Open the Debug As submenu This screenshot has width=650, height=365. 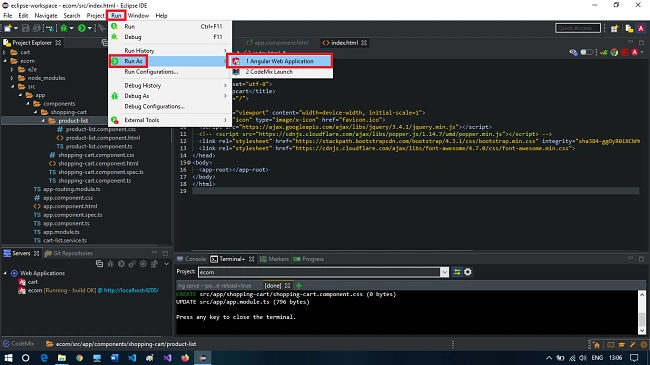coord(170,96)
